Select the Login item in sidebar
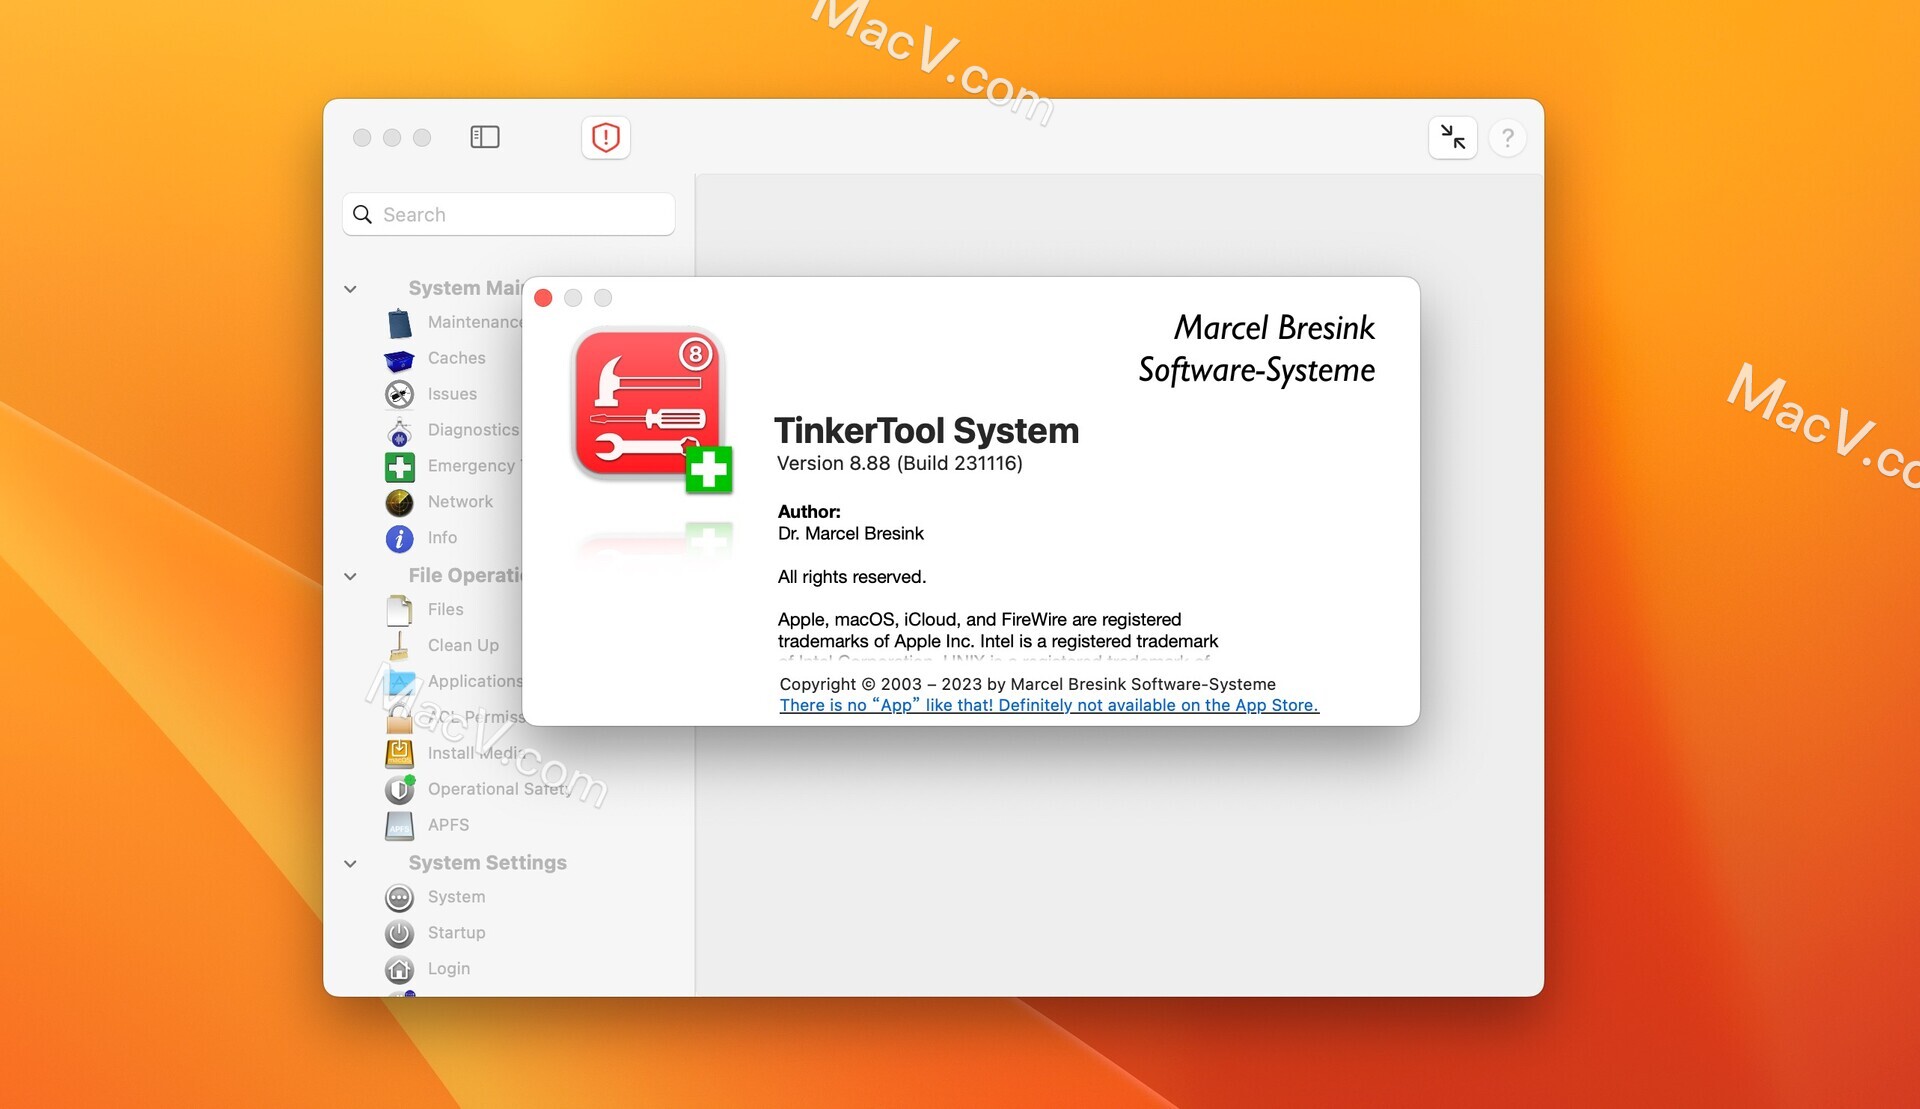 point(449,969)
